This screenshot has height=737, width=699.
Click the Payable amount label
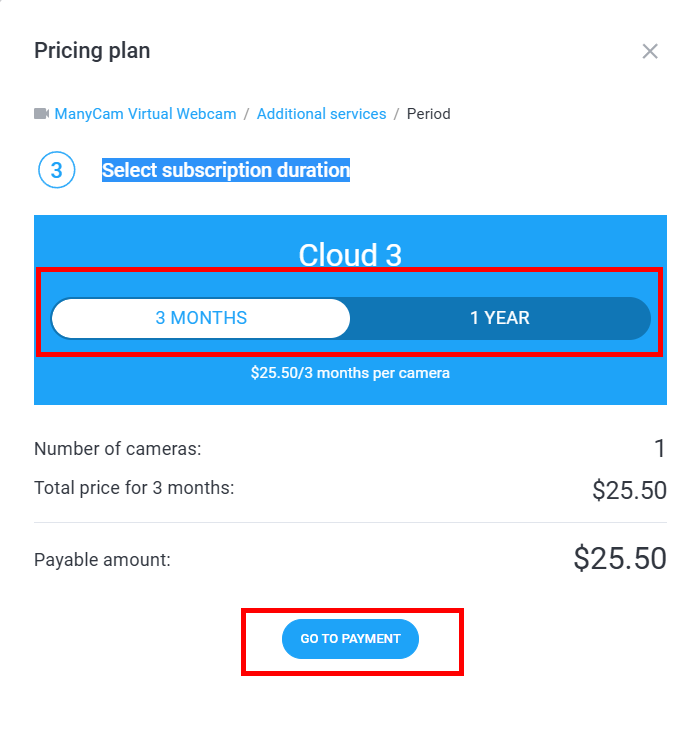pyautogui.click(x=102, y=560)
